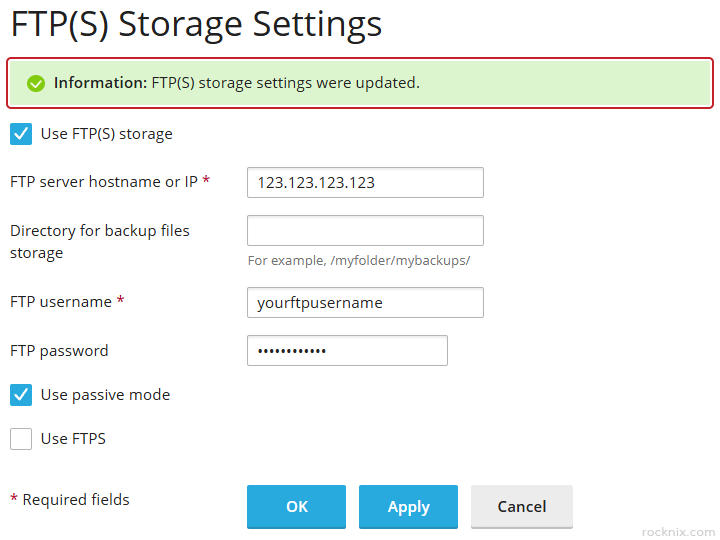Click the FTP username input field

pyautogui.click(x=365, y=302)
